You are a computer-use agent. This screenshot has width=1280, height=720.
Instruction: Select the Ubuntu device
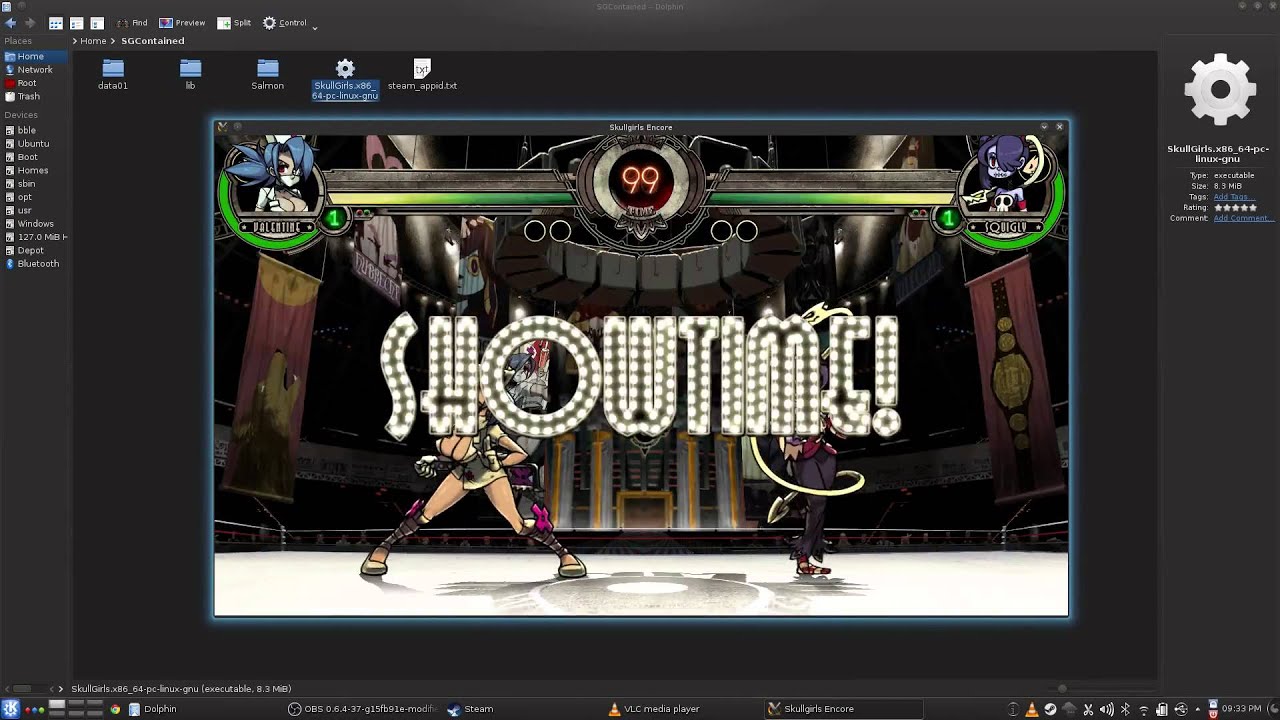click(x=35, y=143)
